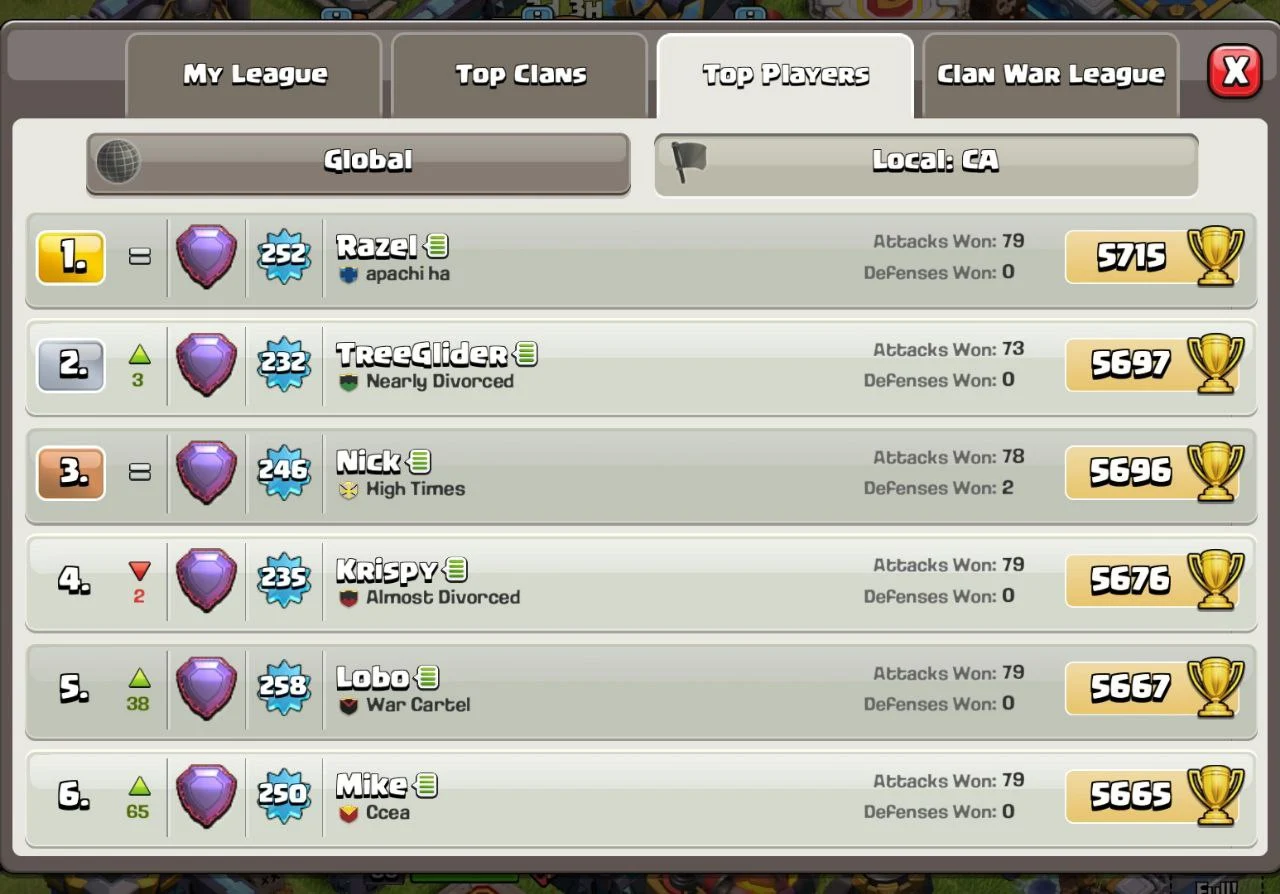This screenshot has height=894, width=1280.
Task: Select the Global leaderboard button
Action: [358, 163]
